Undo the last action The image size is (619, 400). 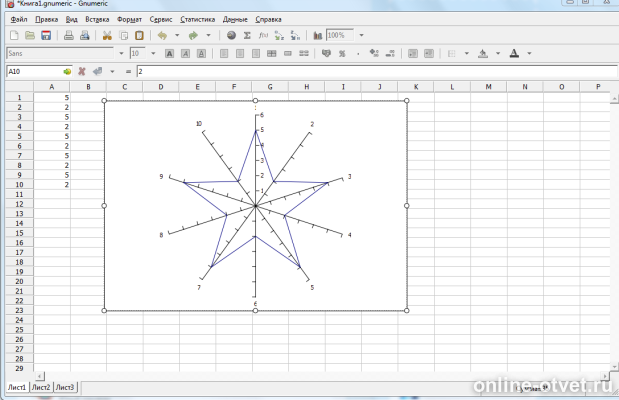click(x=162, y=36)
